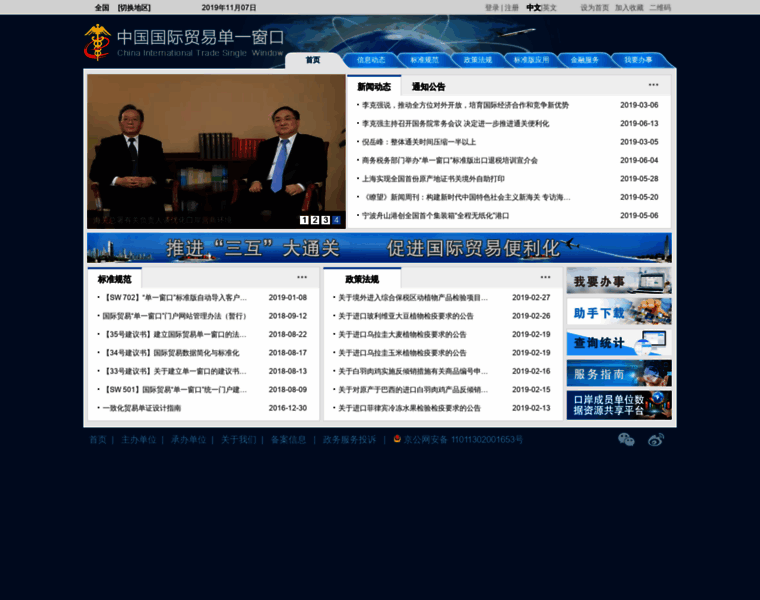Screen dimensions: 760x600
Task: Open policy 关于进口乌拉圭大麦植物检疫要求
Action: (402, 334)
